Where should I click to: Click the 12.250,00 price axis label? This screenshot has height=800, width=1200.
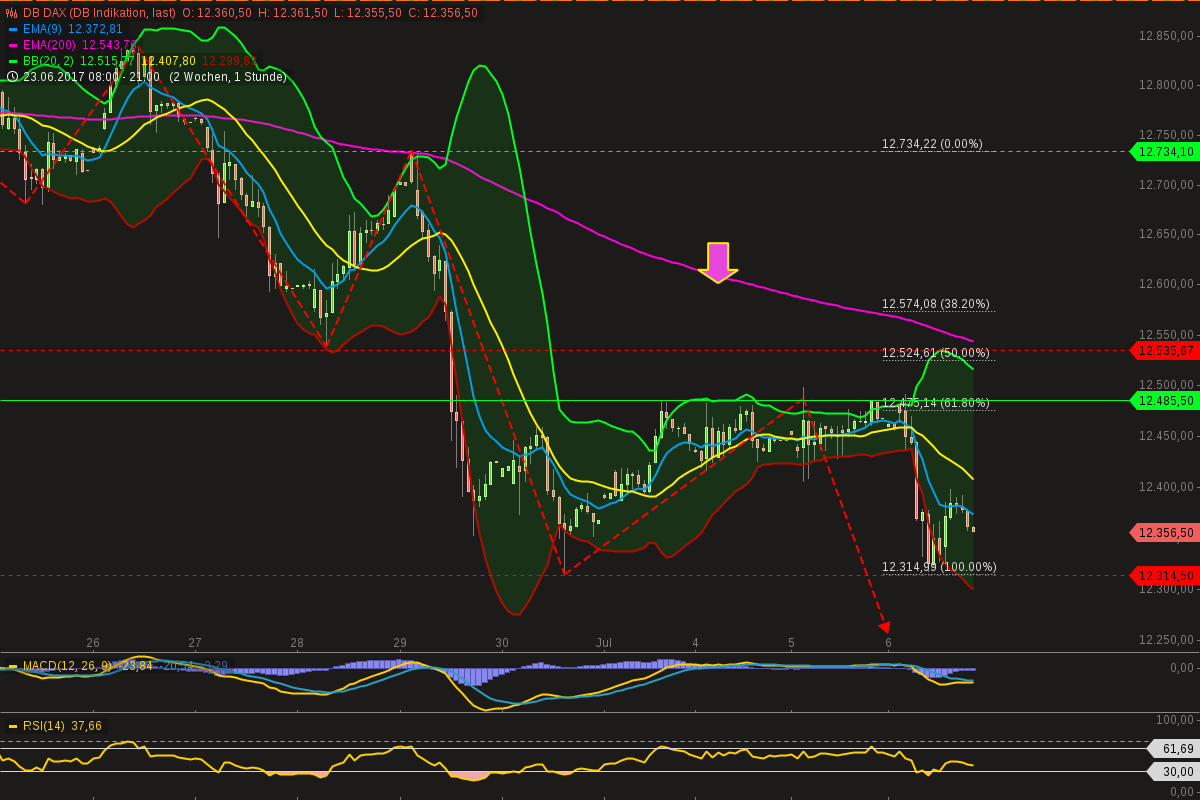click(1166, 640)
